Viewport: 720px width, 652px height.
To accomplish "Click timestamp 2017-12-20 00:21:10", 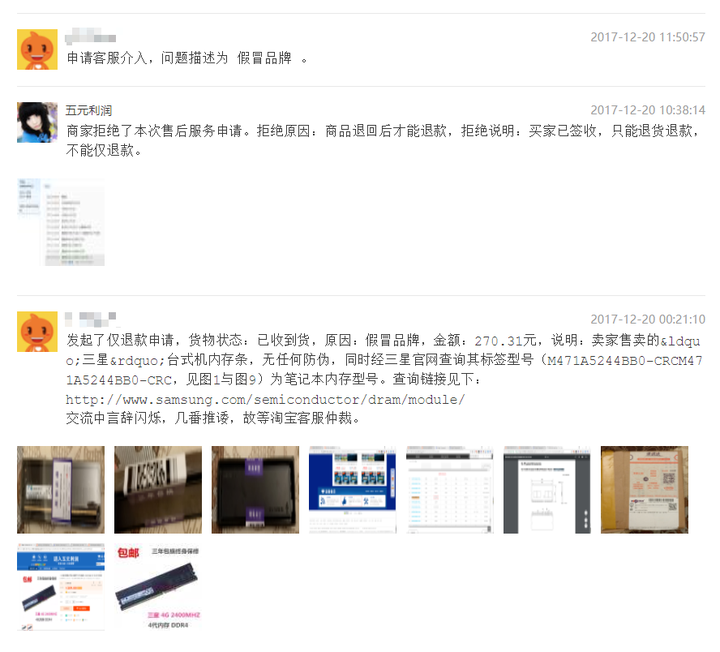I will 647,319.
